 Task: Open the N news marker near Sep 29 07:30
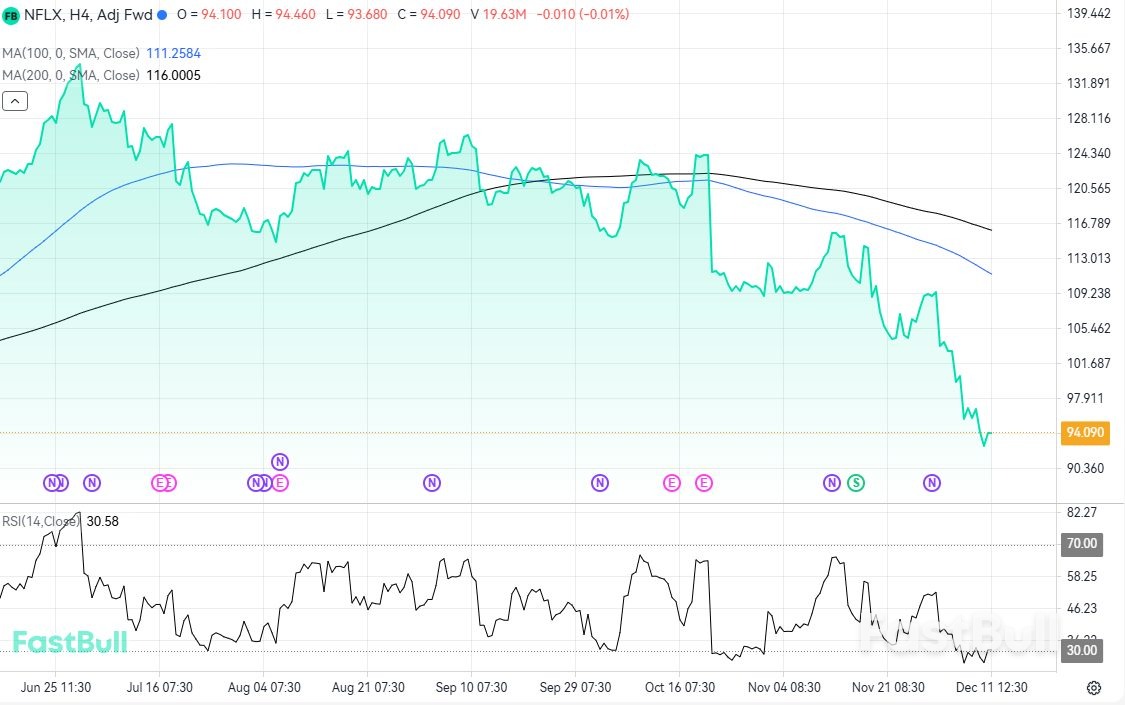point(599,483)
